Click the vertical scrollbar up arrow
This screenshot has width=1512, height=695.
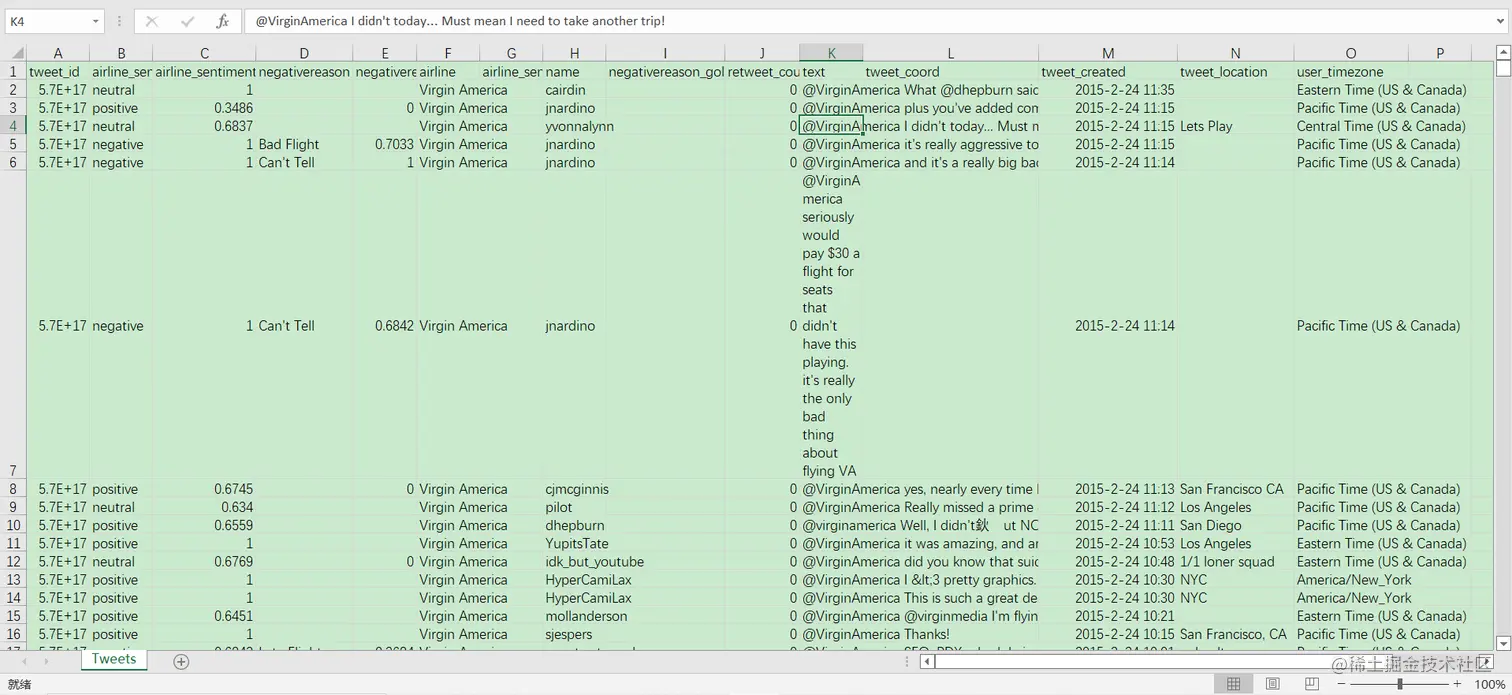(x=1503, y=52)
